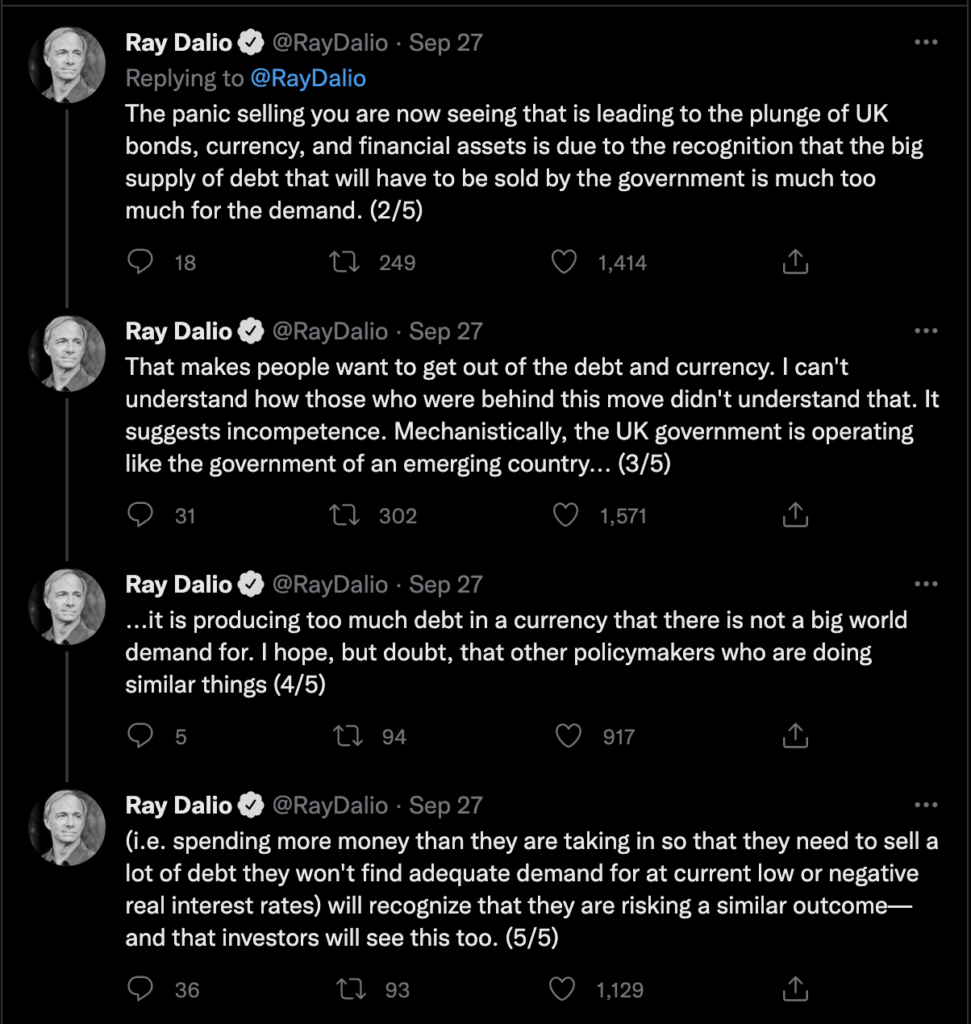The image size is (971, 1024).
Task: Reply to the tweet with 31 comments
Action: [x=140, y=515]
